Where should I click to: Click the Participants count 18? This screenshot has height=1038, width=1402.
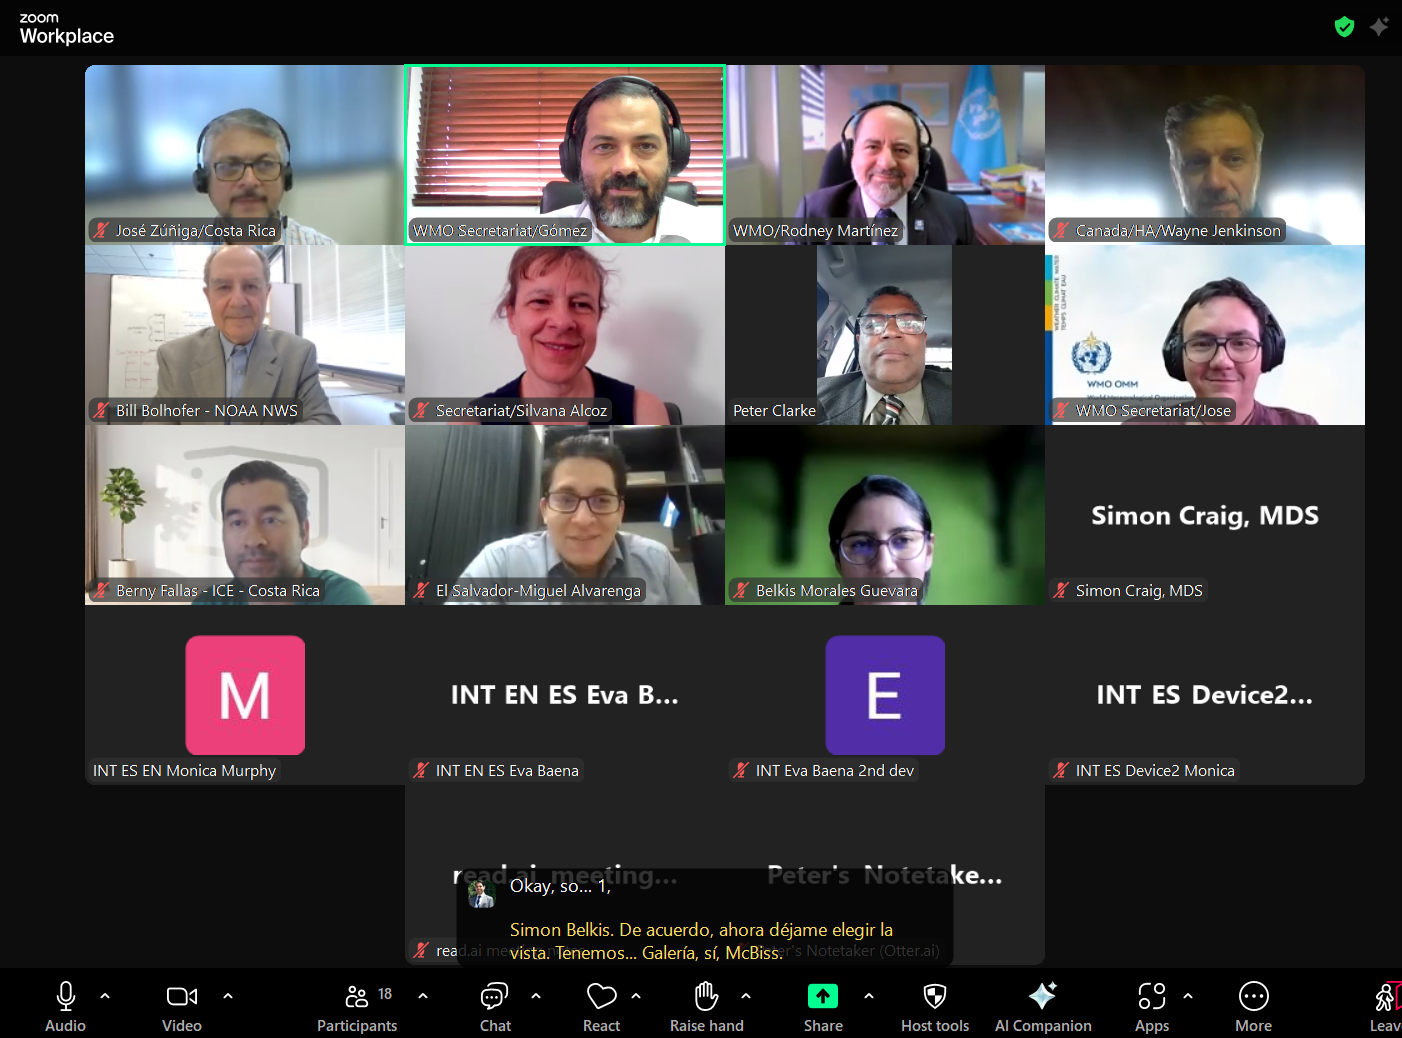pos(385,994)
